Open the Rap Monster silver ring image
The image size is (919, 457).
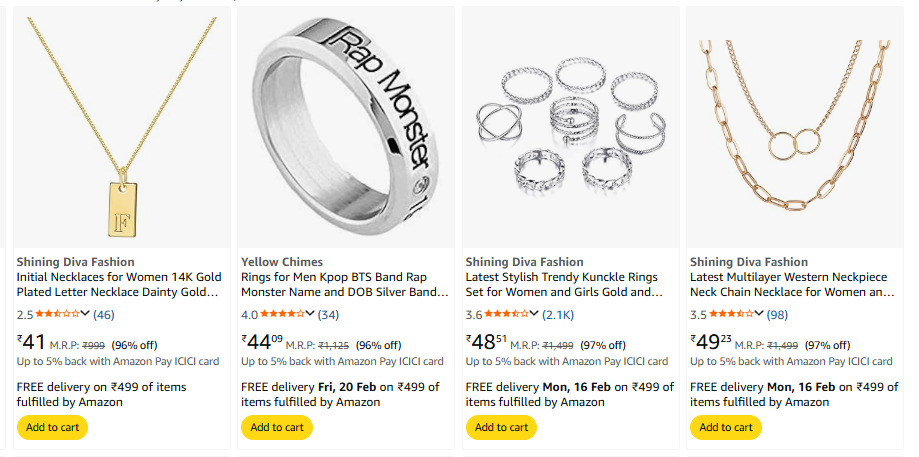click(345, 128)
